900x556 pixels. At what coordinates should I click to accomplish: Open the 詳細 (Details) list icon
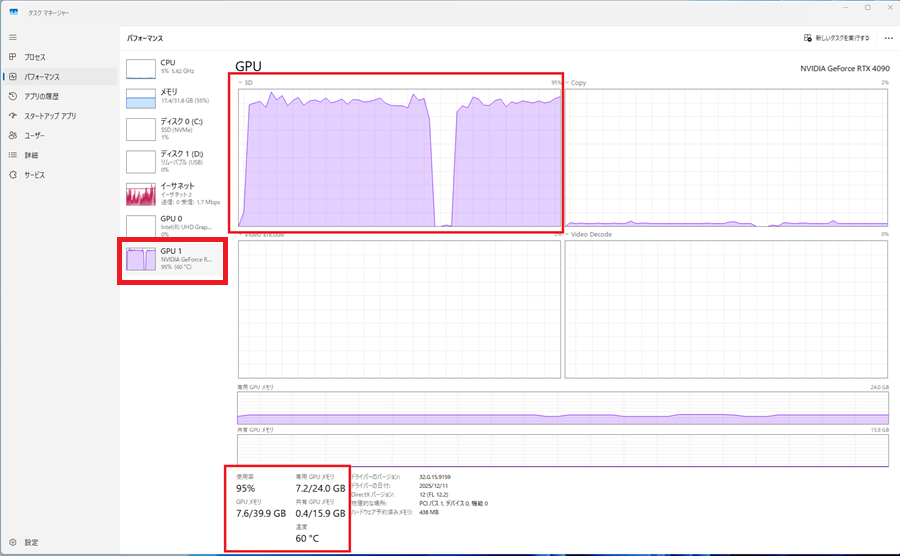12,155
